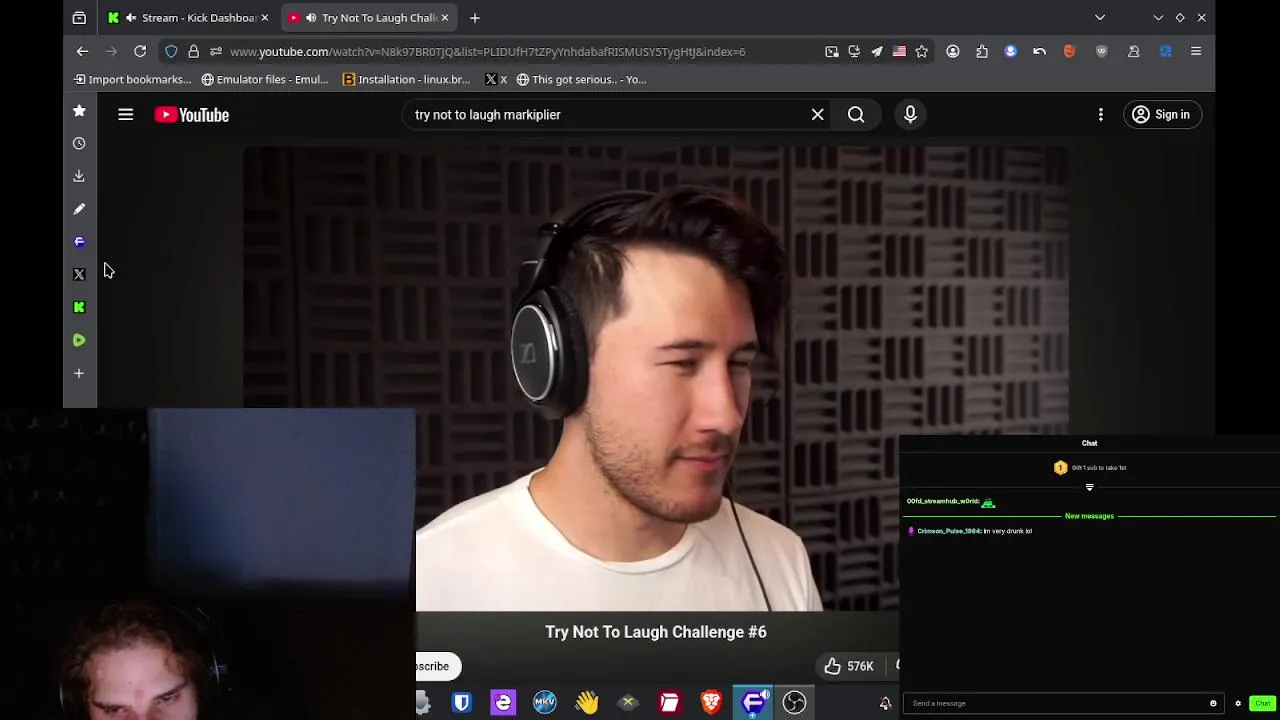Open the Emulator files bookmark

point(265,80)
